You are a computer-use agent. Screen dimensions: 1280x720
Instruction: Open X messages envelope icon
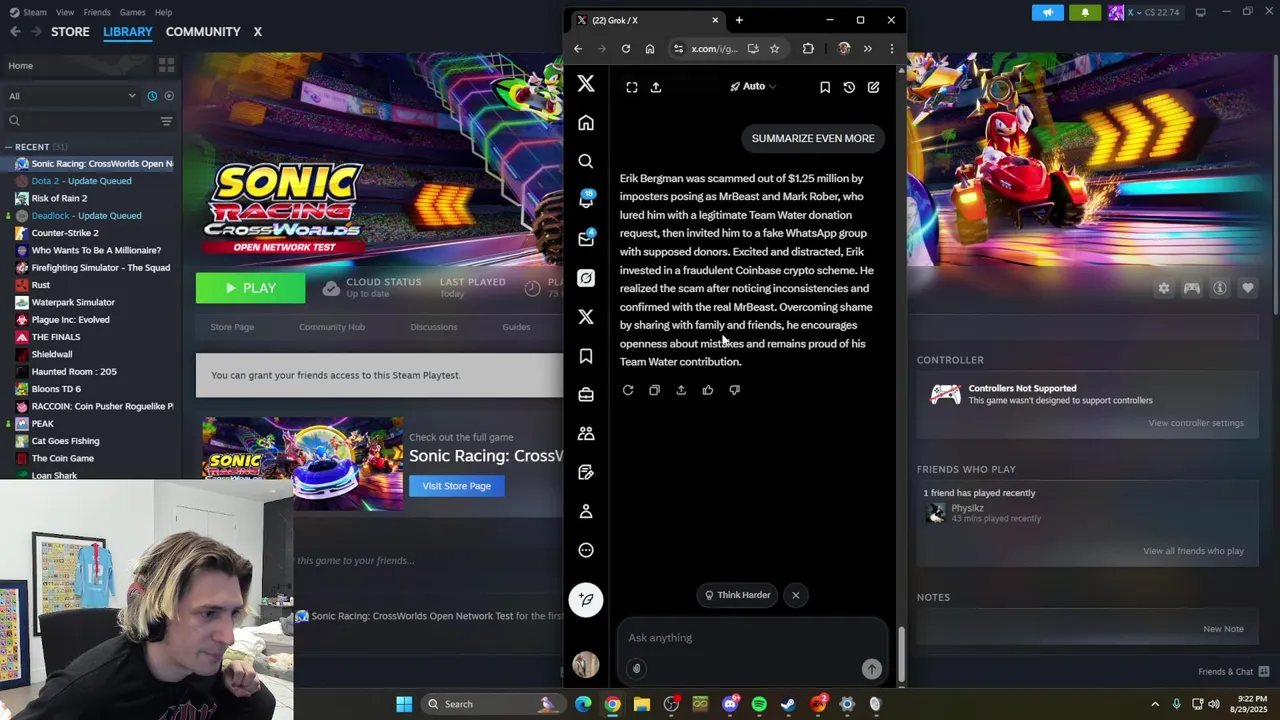click(586, 239)
